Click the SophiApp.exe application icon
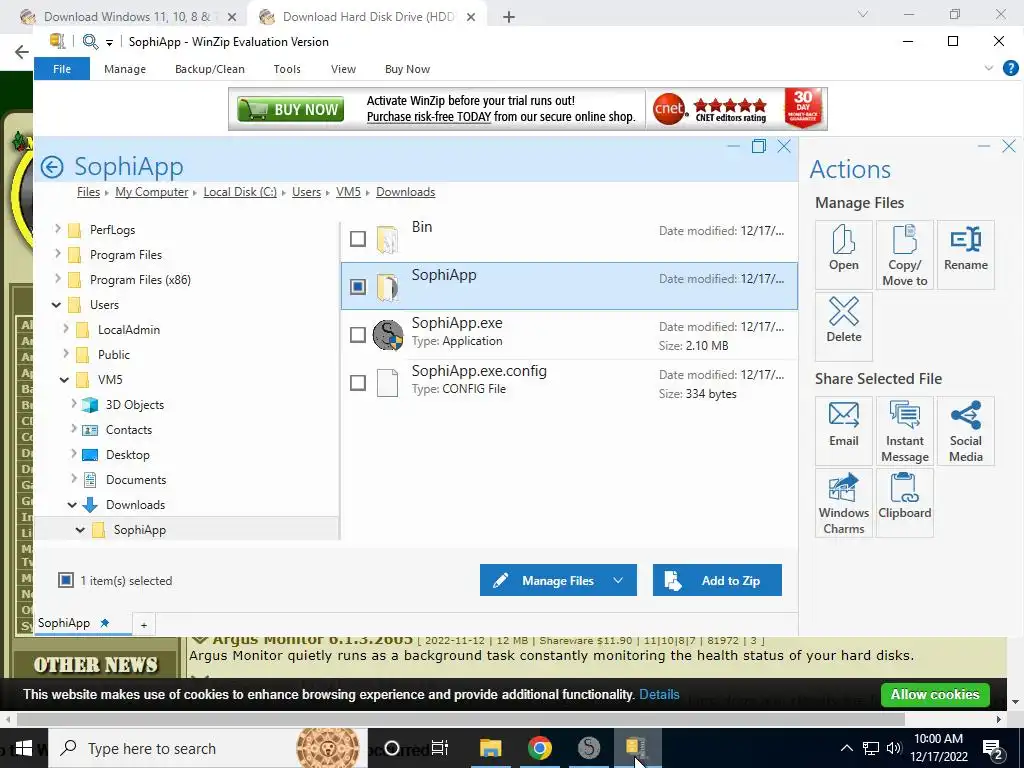The image size is (1024, 768). point(388,335)
